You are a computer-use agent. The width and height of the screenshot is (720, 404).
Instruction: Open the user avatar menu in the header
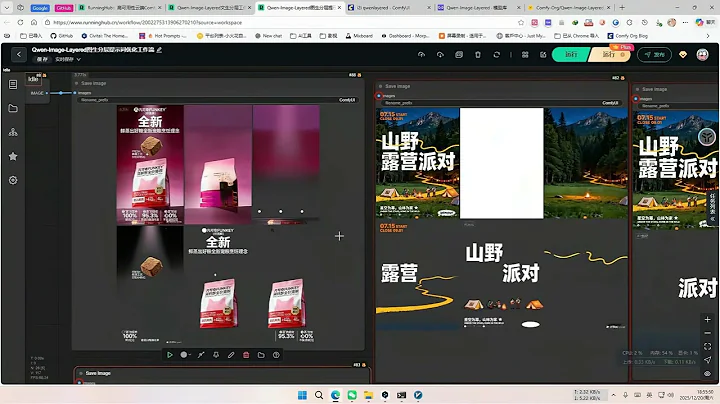[702, 55]
